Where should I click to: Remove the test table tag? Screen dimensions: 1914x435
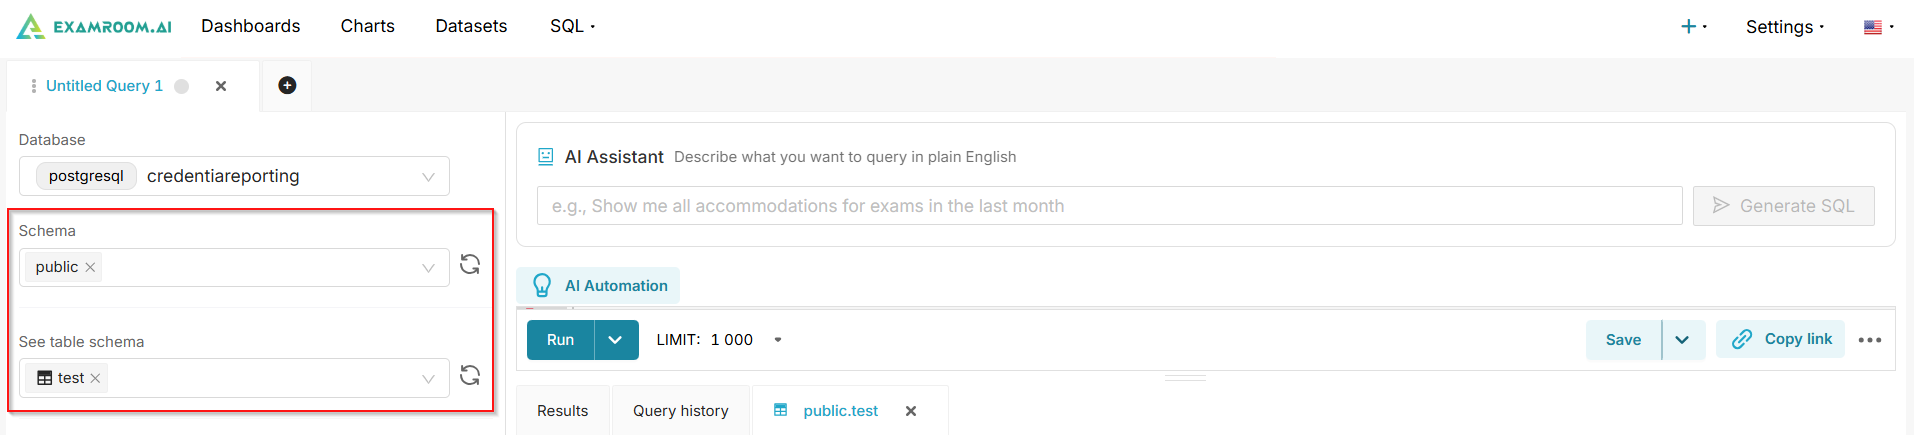pos(95,378)
